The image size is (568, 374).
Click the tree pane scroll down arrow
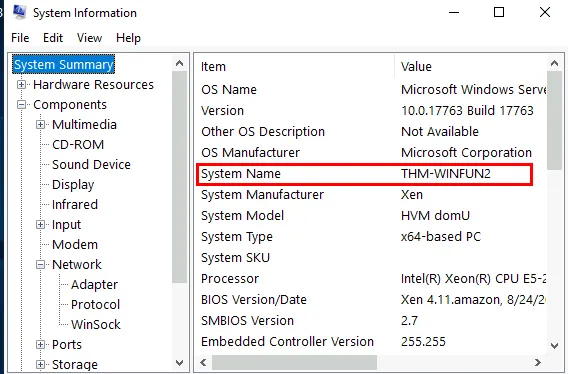click(179, 362)
